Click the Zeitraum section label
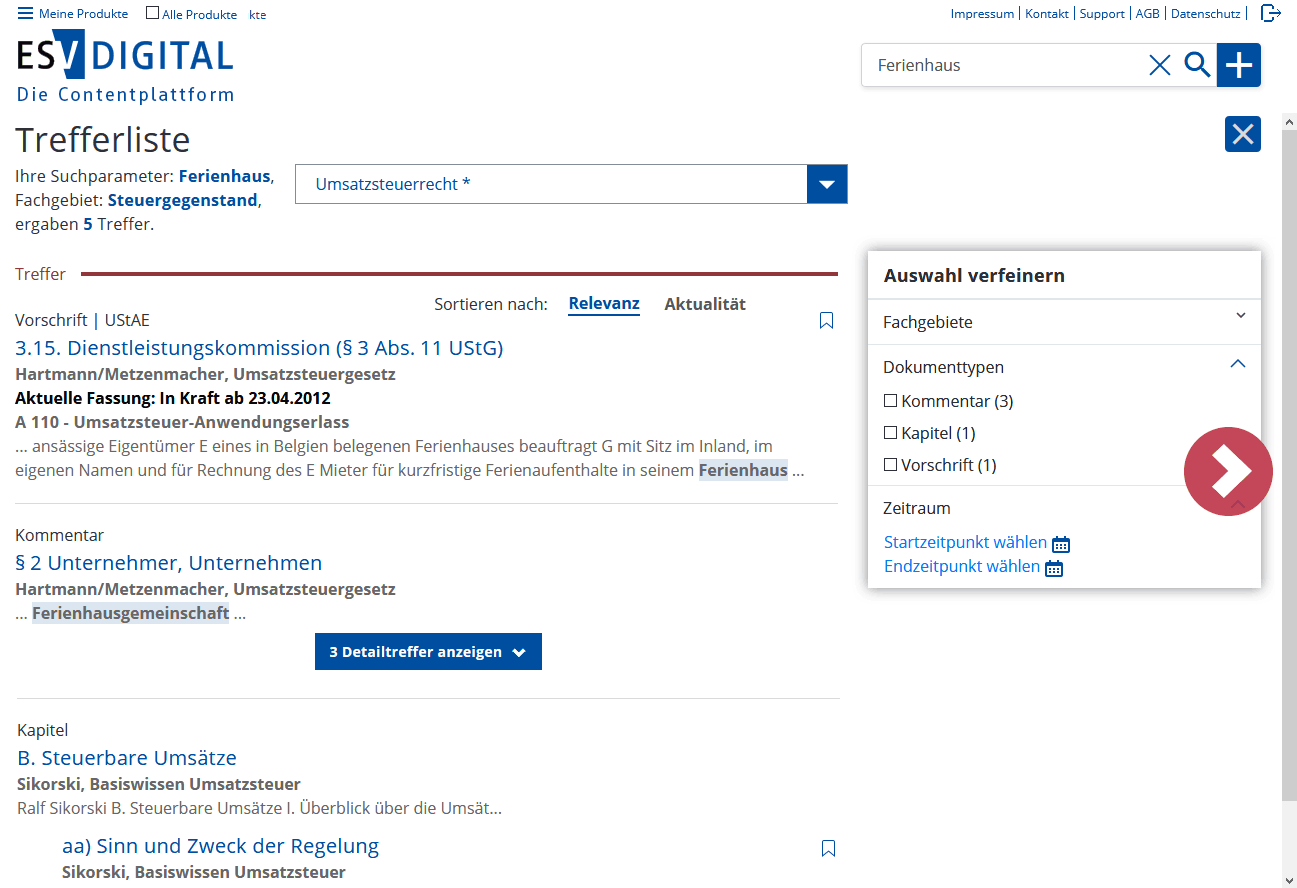 click(x=917, y=508)
